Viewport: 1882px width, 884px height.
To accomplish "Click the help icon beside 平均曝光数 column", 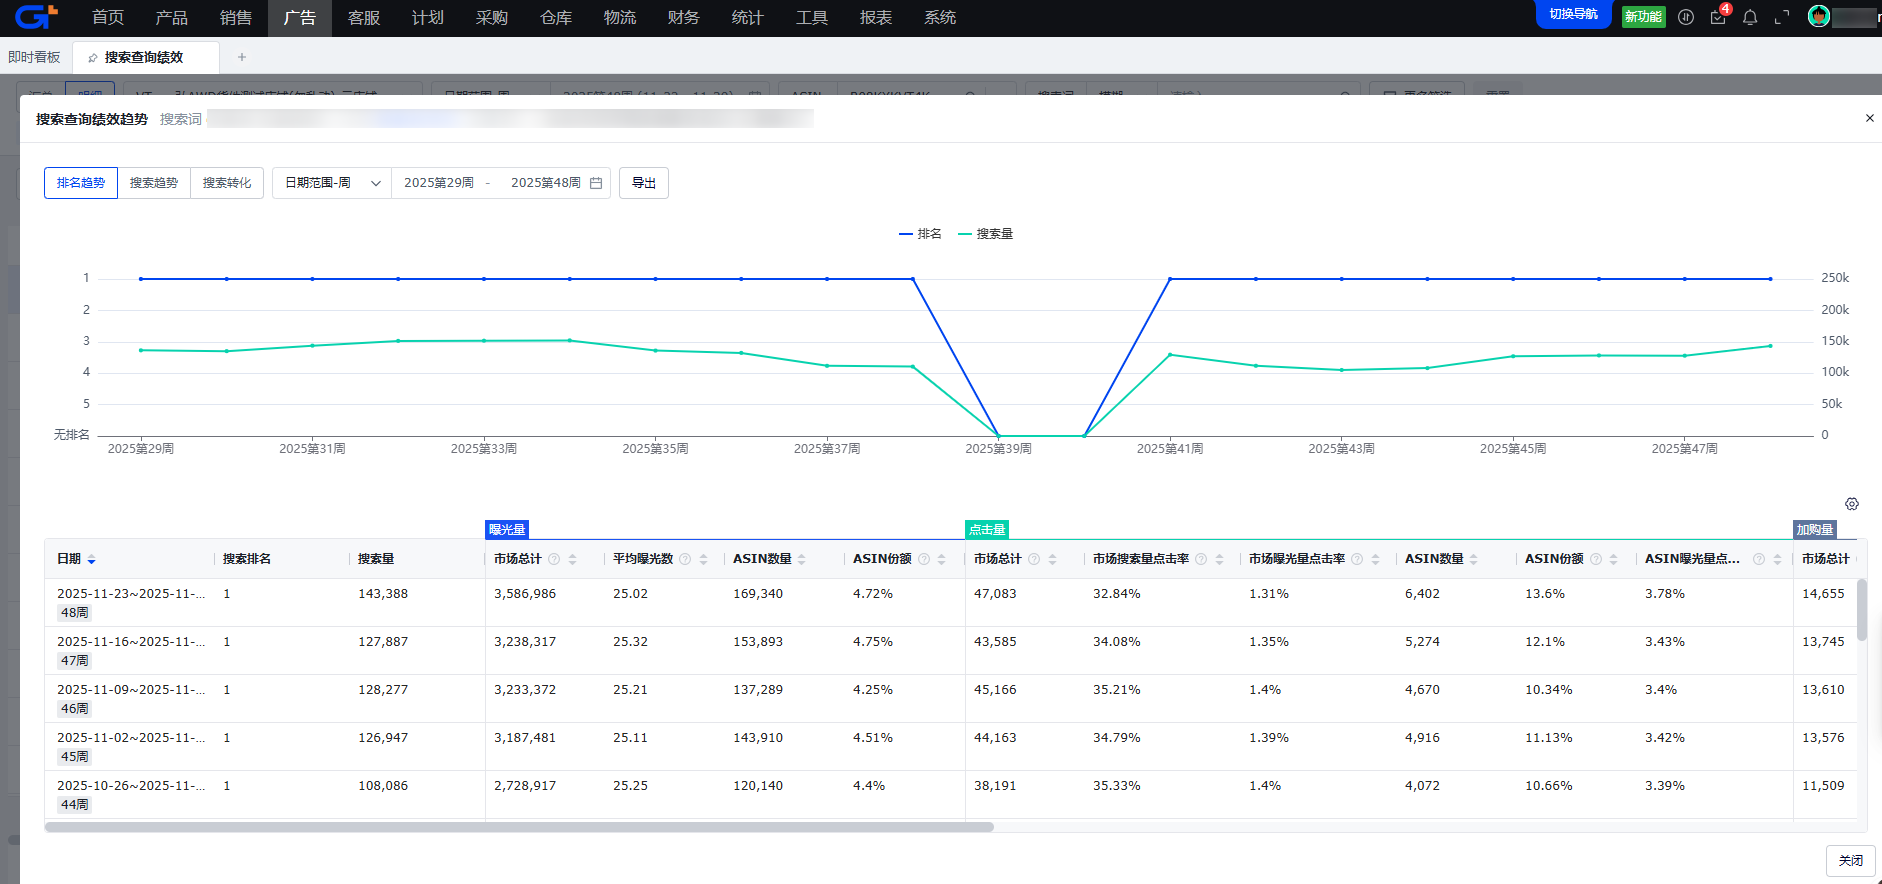I will tap(685, 559).
